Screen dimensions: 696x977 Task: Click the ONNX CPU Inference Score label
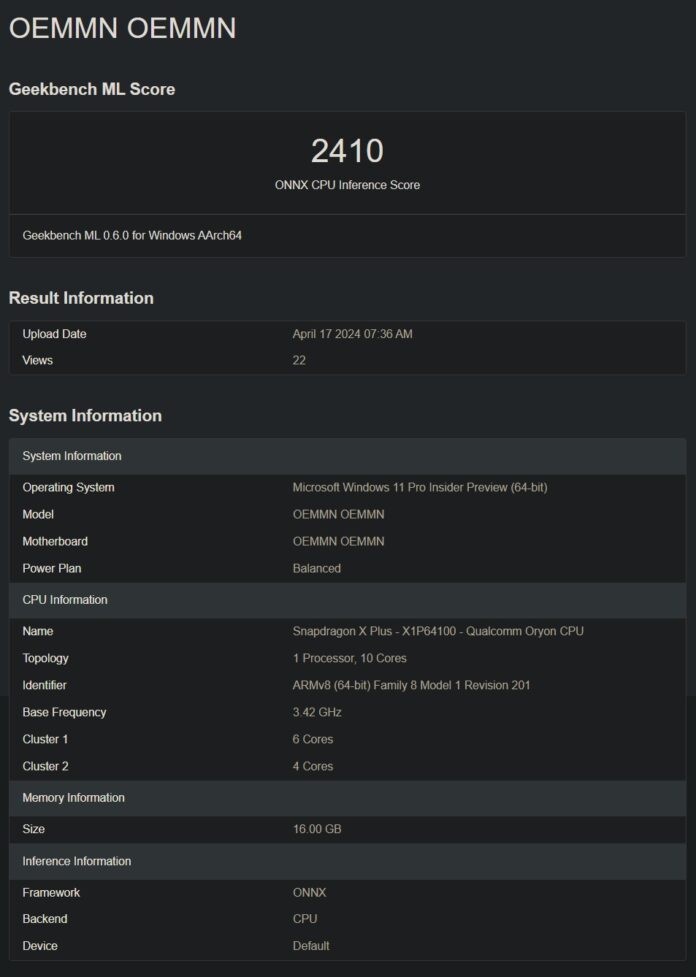click(347, 185)
